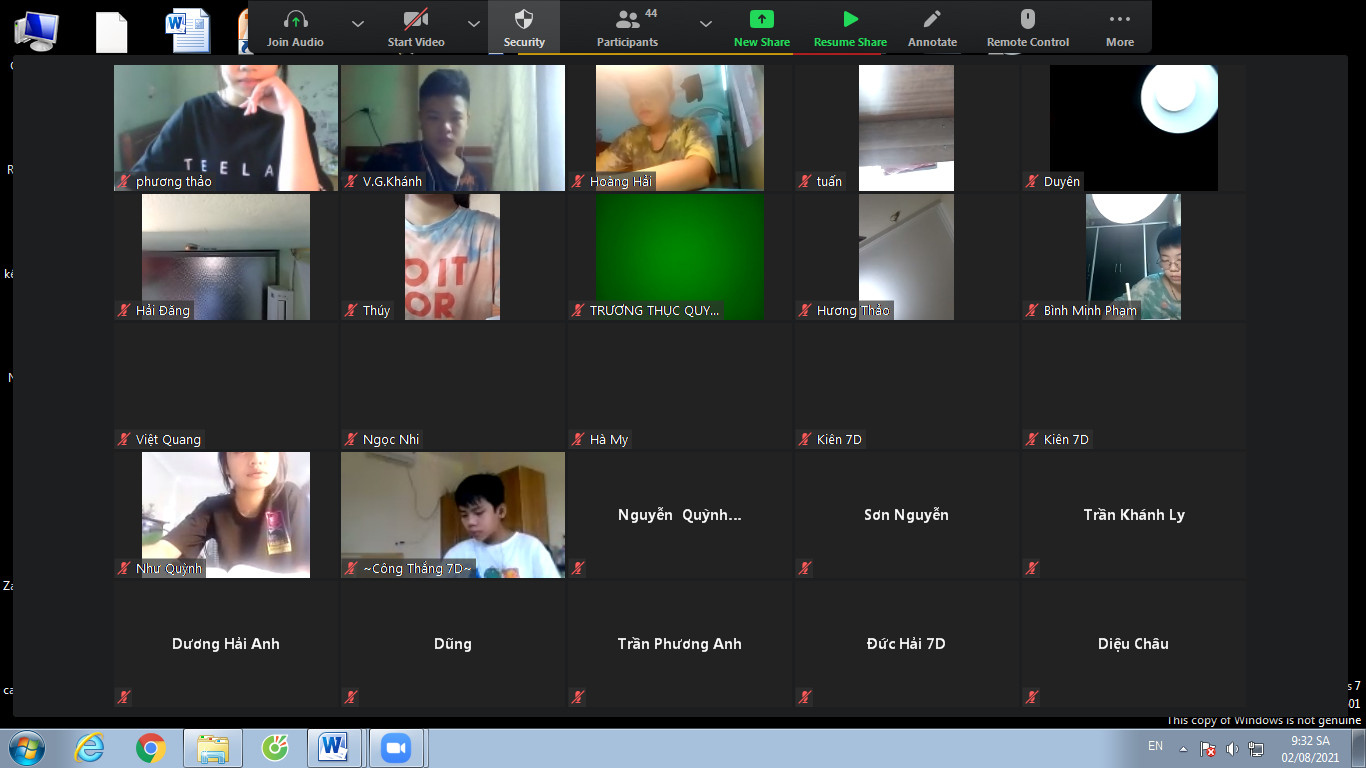The height and width of the screenshot is (768, 1366).
Task: Select the Annotate pencil tool
Action: 932,20
